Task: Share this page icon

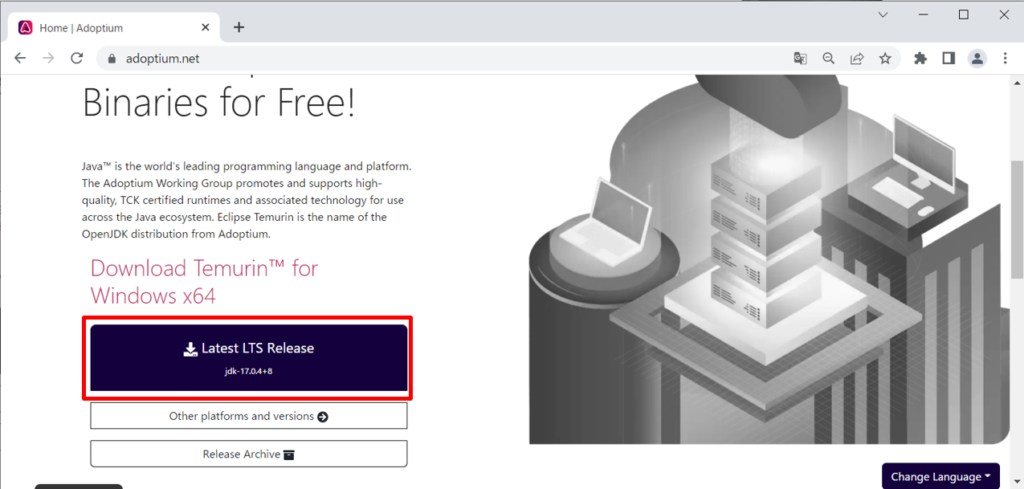Action: (856, 59)
